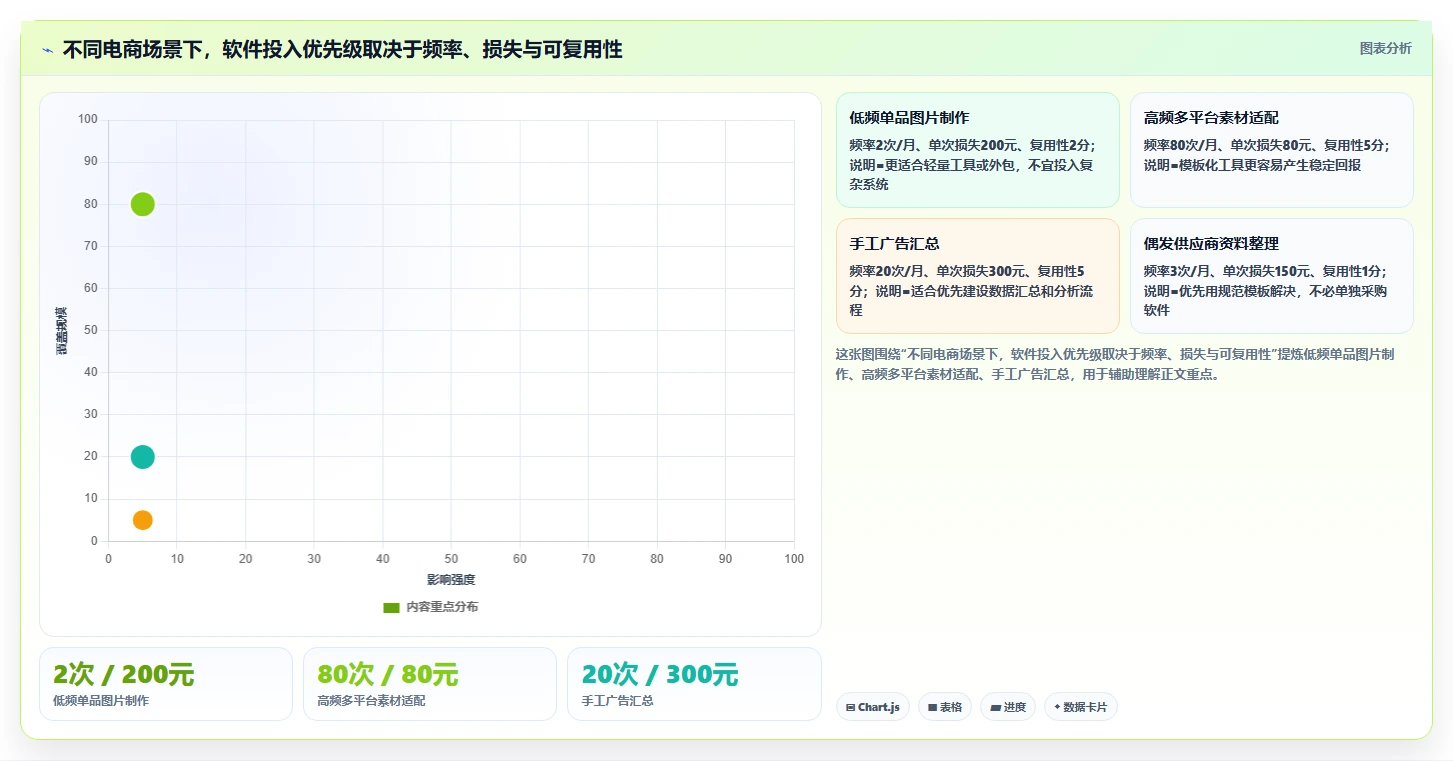Viewport: 1453px width, 761px height.
Task: Select the 进度 tag chip
Action: (x=1008, y=707)
